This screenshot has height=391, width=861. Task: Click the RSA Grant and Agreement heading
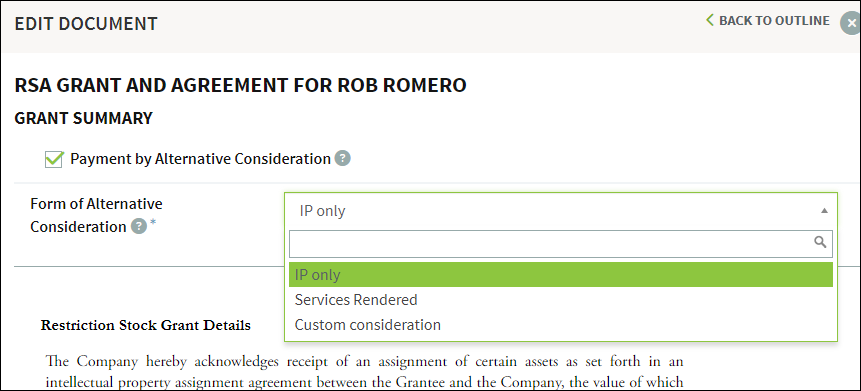[x=241, y=85]
